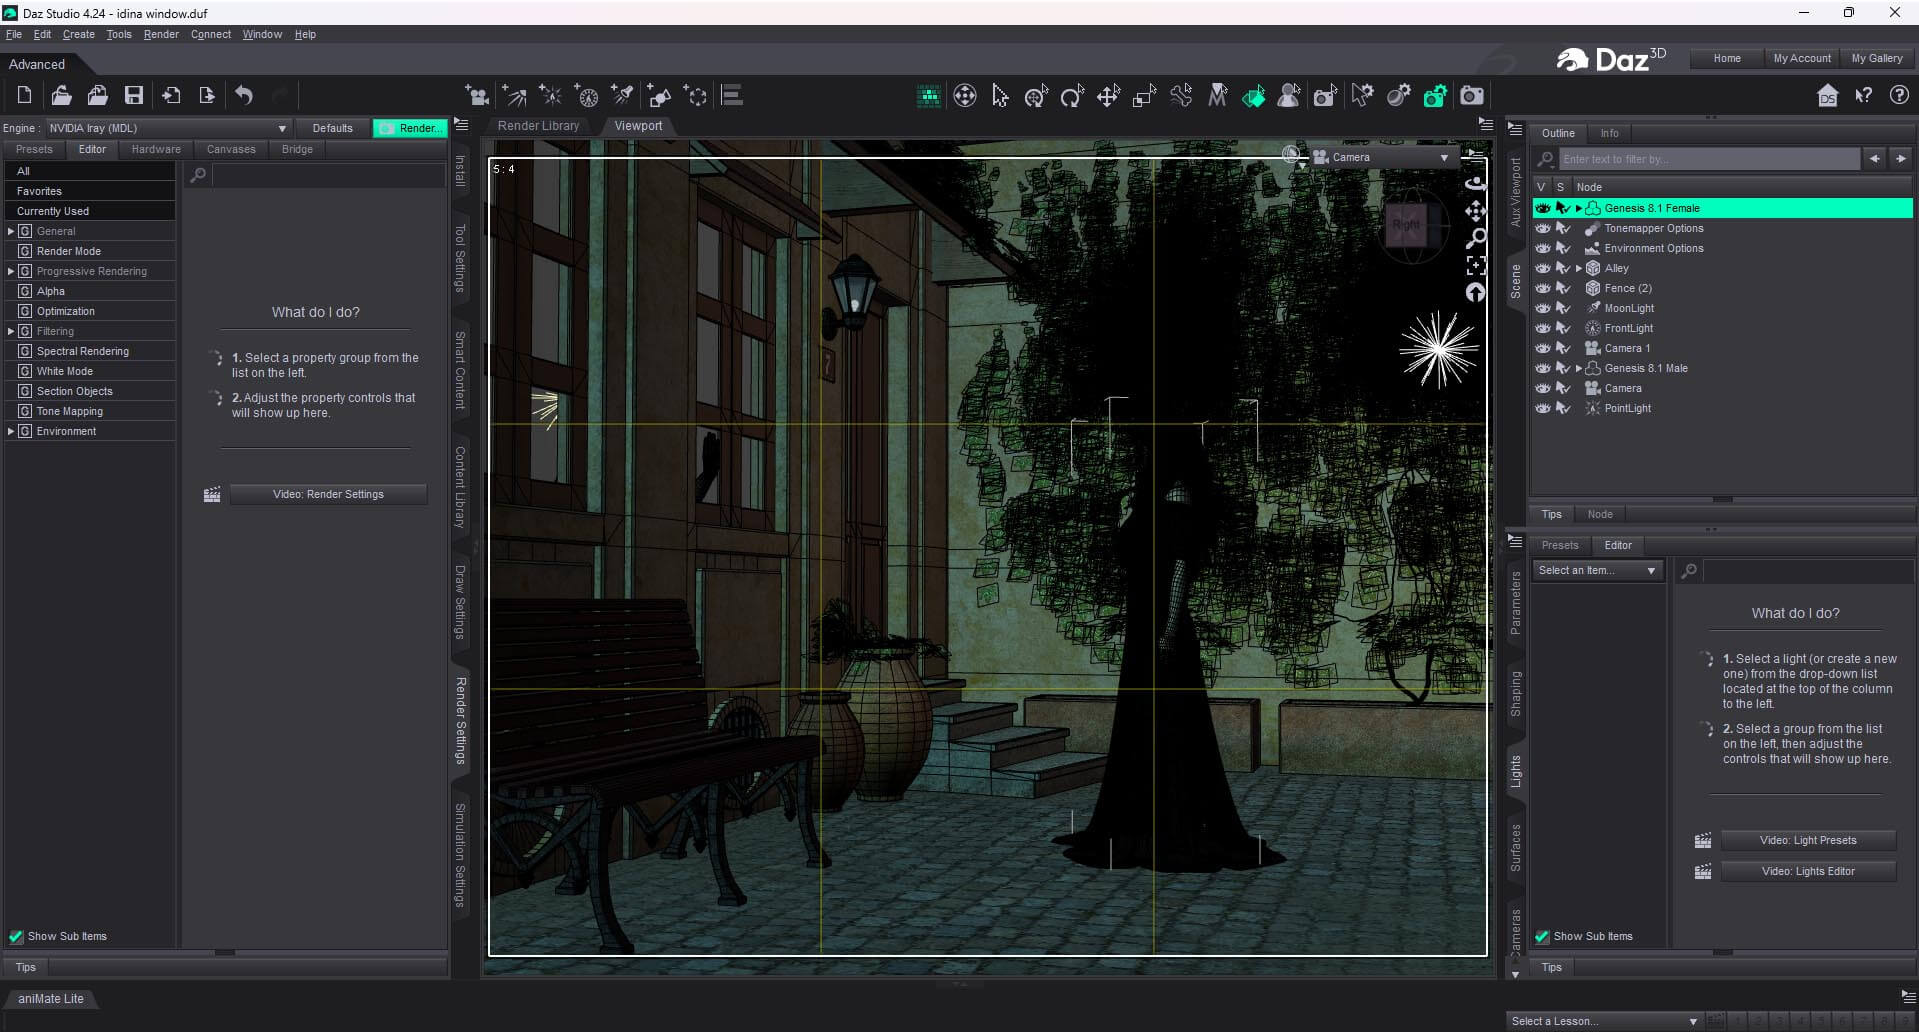Image resolution: width=1919 pixels, height=1035 pixels.
Task: Click the Undo arrow icon
Action: (244, 96)
